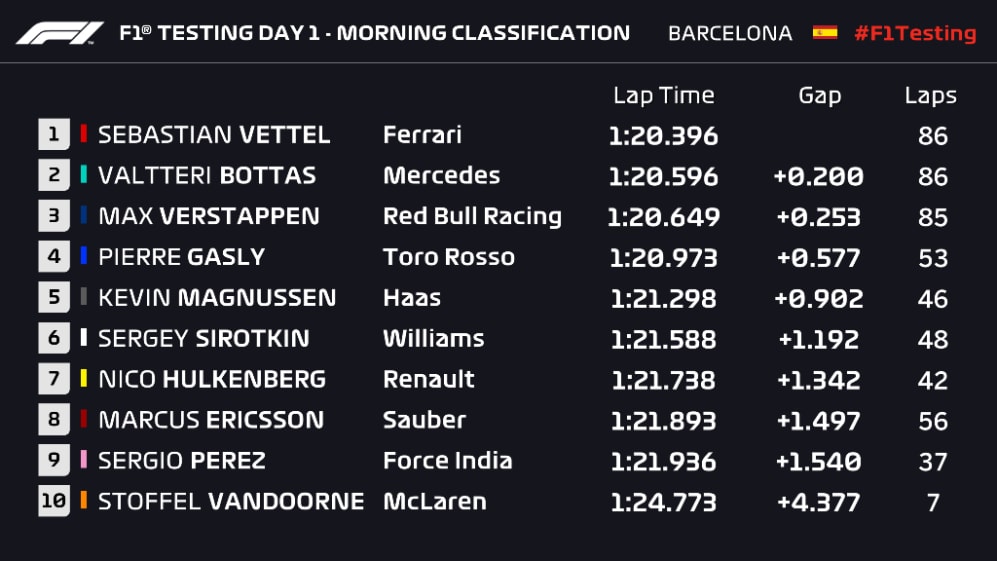Click the position 5 number badge

[x=54, y=298]
